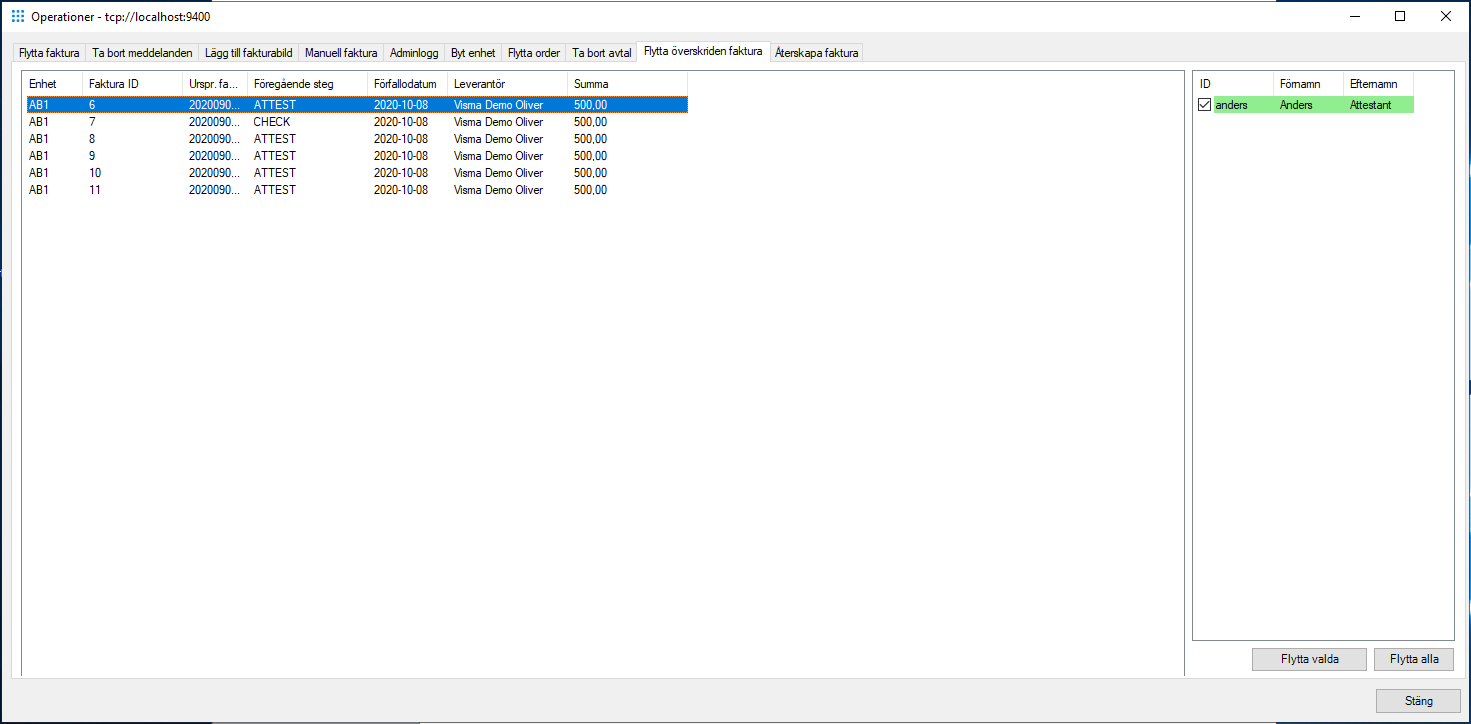
Task: Open the Ta bort meddelanden tab
Action: (x=140, y=52)
